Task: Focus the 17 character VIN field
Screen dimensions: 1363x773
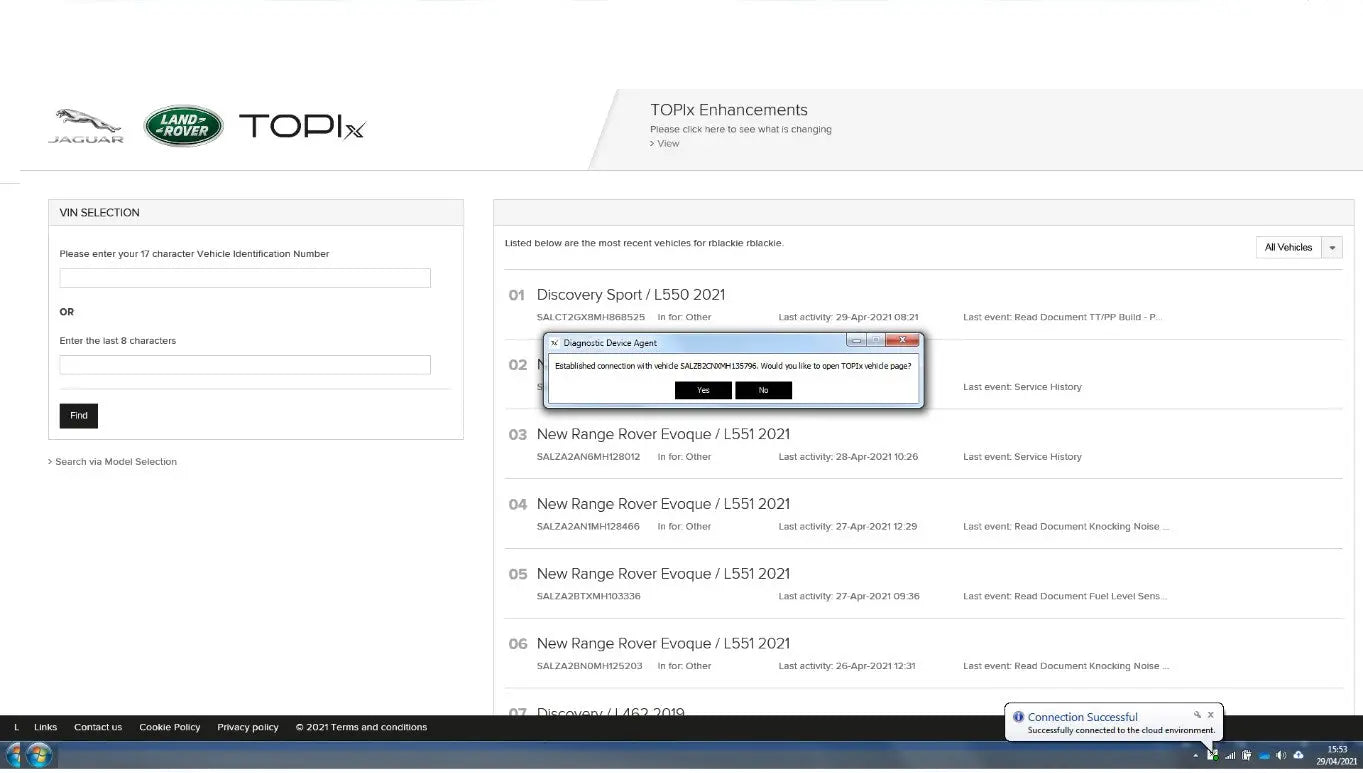Action: tap(245, 278)
